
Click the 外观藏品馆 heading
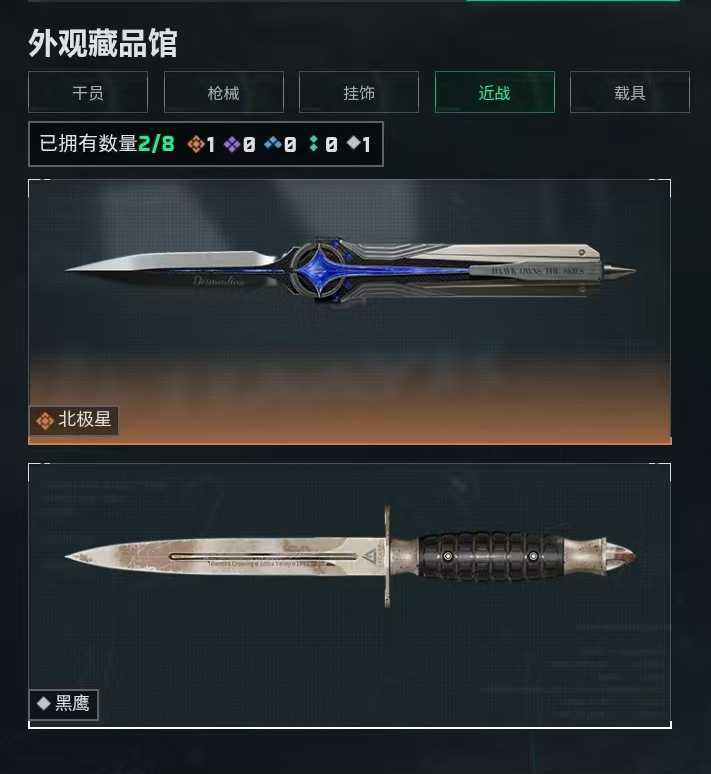(x=103, y=43)
